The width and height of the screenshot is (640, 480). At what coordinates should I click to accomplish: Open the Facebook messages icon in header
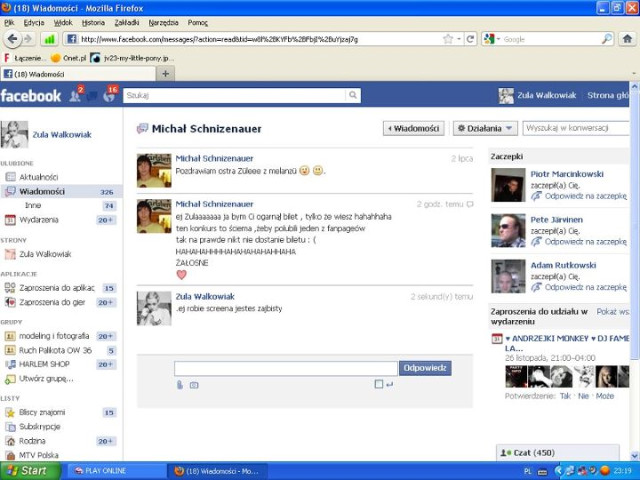pyautogui.click(x=92, y=96)
